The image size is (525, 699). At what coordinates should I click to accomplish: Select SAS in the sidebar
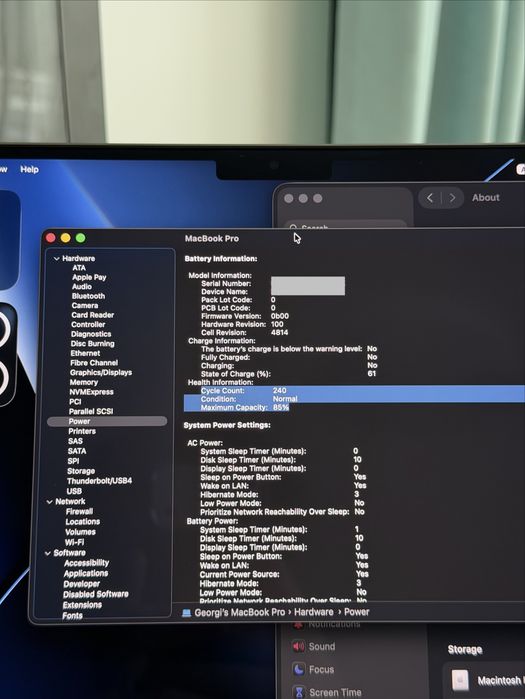coord(75,441)
